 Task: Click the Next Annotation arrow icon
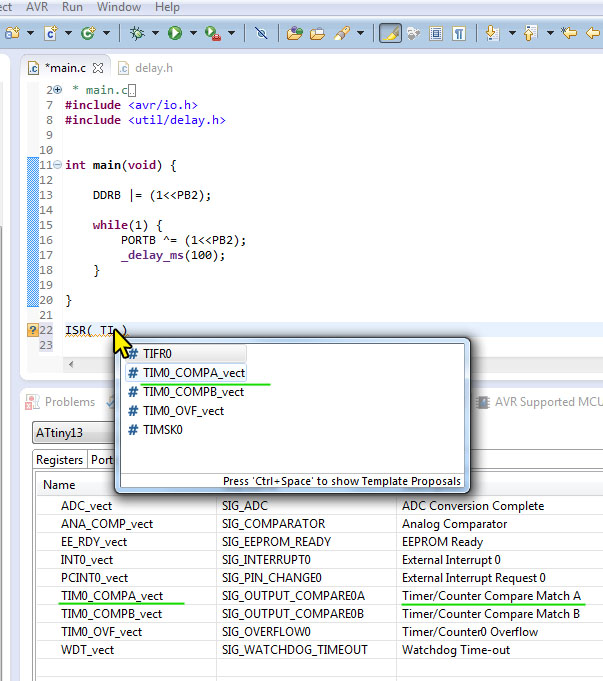tap(492, 33)
